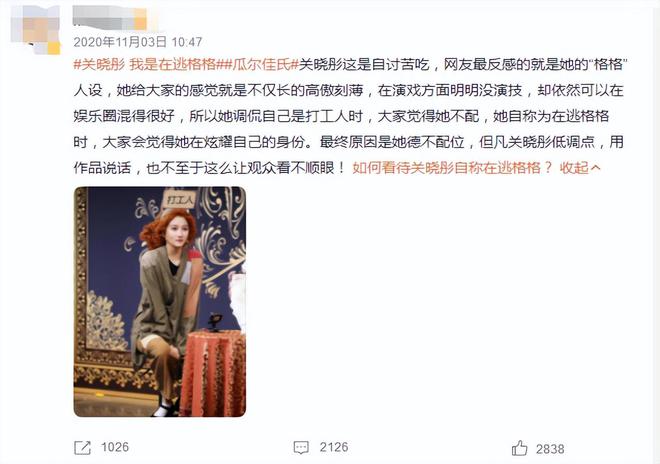Click the like count 2838

coord(550,449)
